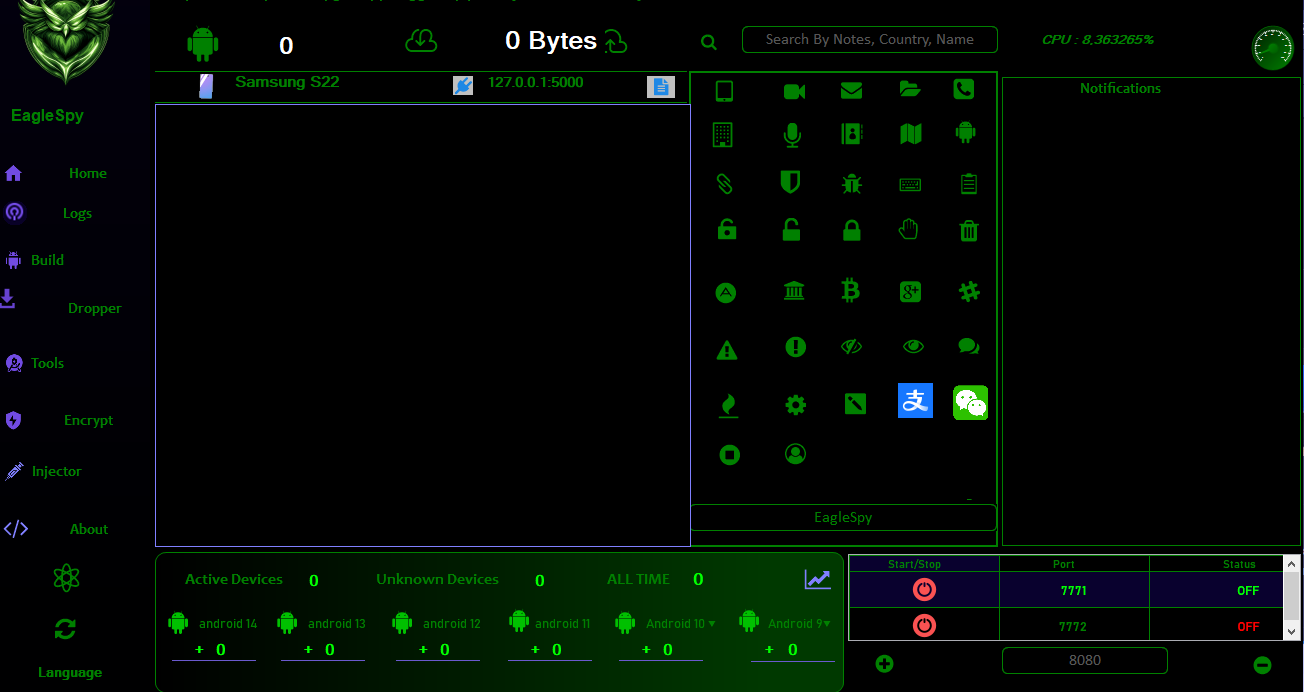Image resolution: width=1304 pixels, height=692 pixels.
Task: Open the Logs section
Action: (77, 213)
